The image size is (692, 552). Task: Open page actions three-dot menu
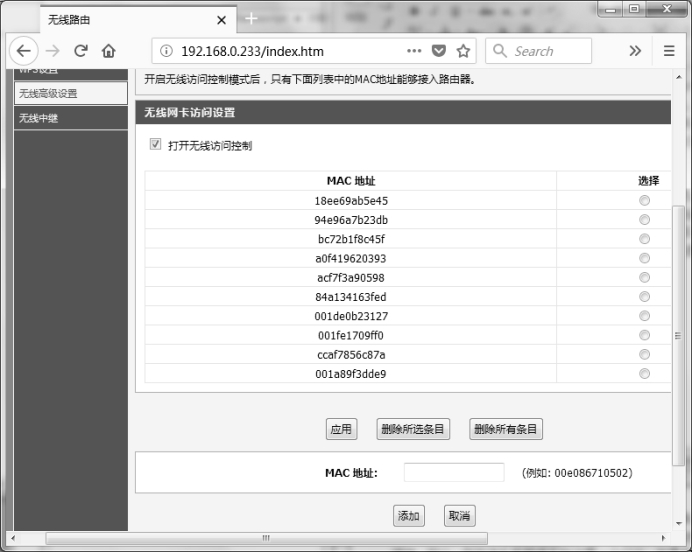point(414,51)
